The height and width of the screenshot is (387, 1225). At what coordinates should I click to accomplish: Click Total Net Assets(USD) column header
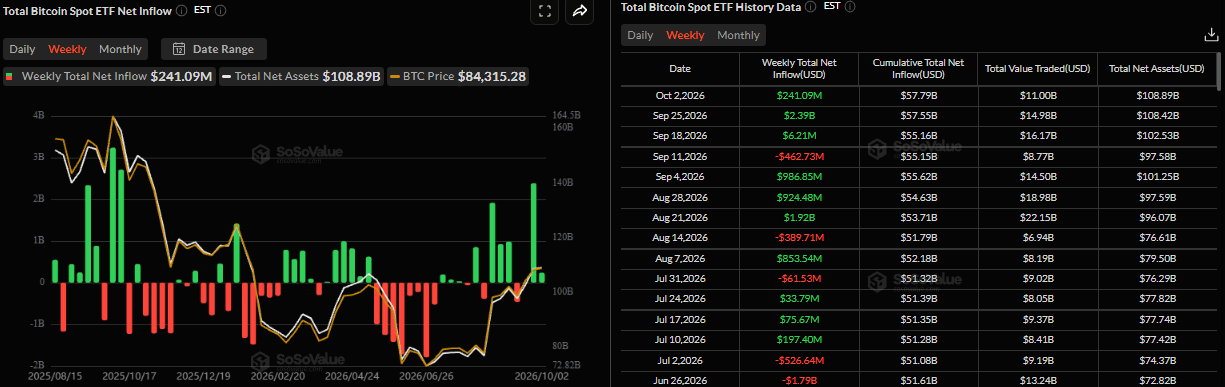click(x=1157, y=69)
